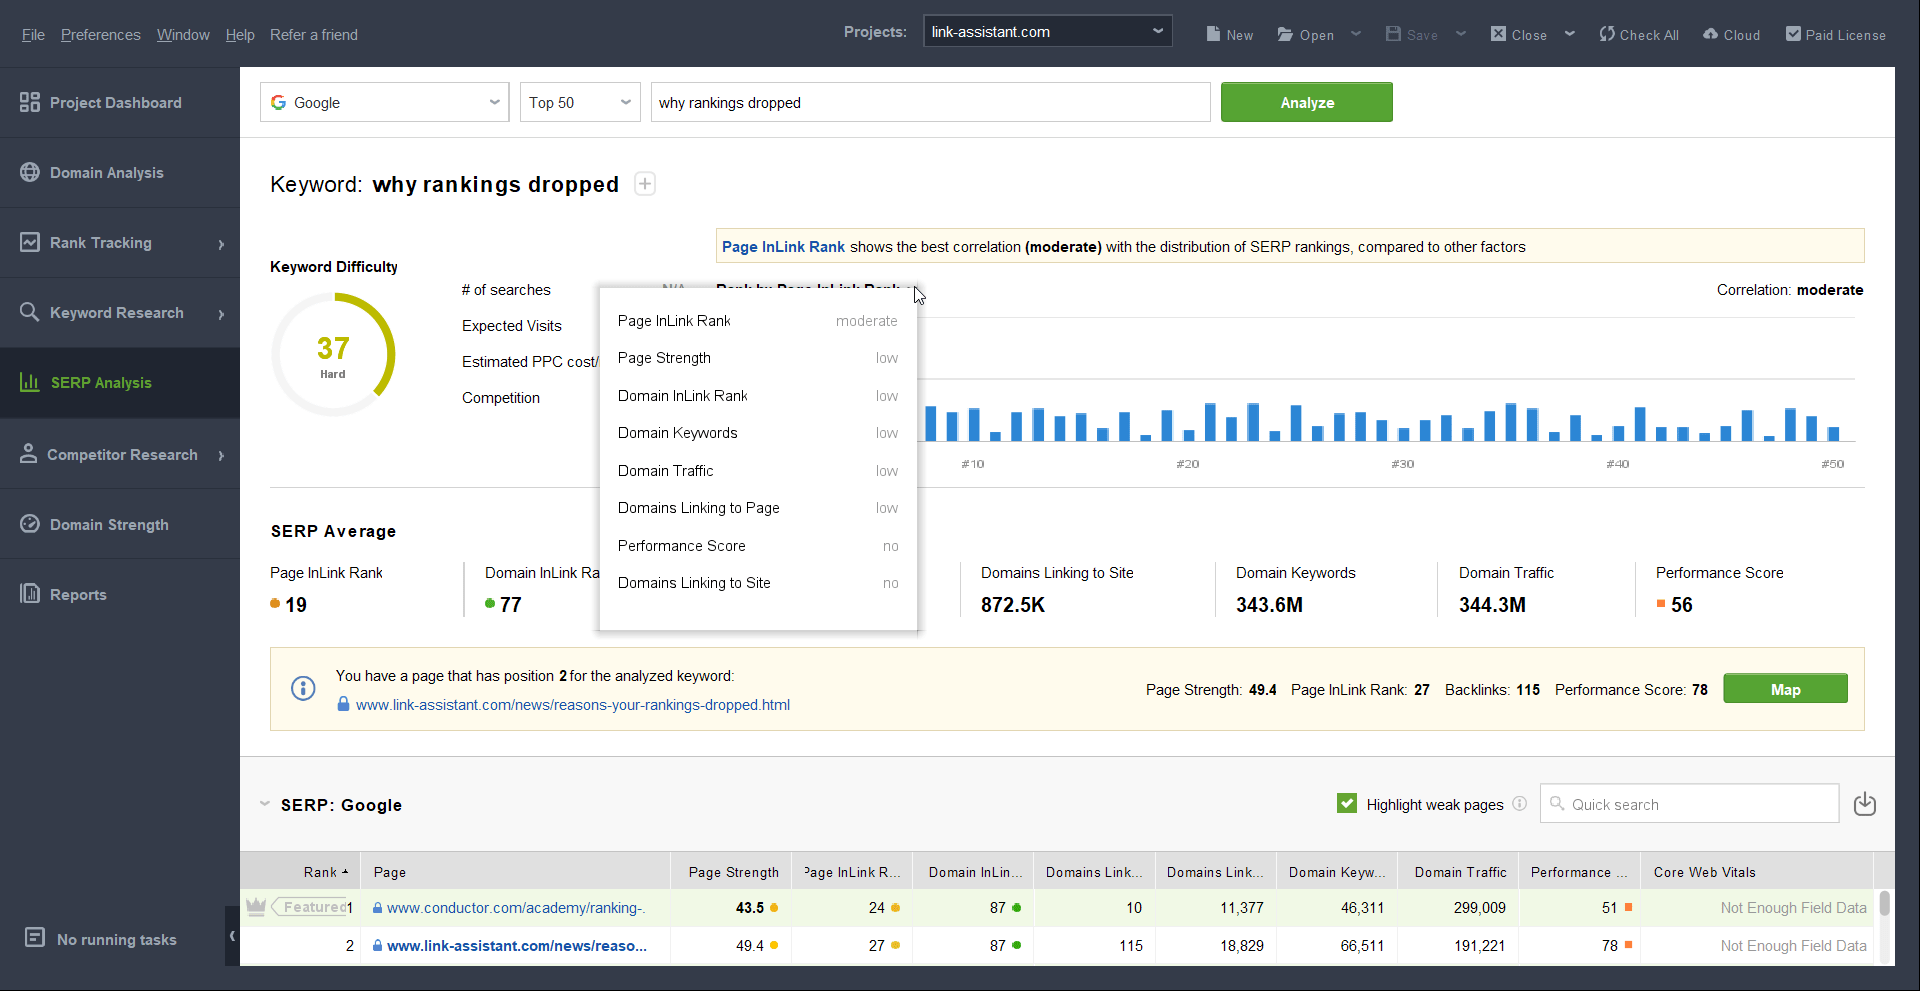Click the Check All refresh icon

point(1607,34)
